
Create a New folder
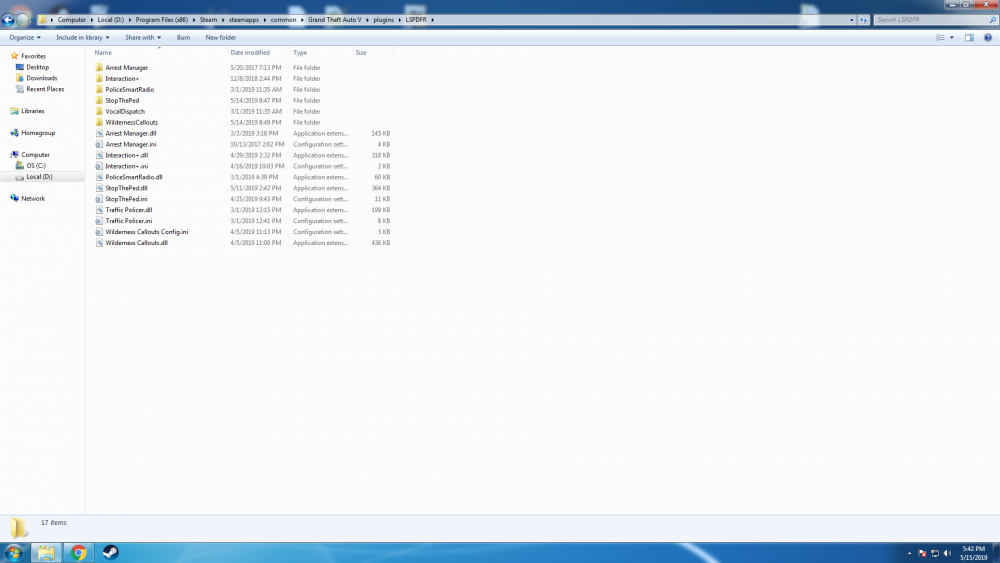coord(221,38)
